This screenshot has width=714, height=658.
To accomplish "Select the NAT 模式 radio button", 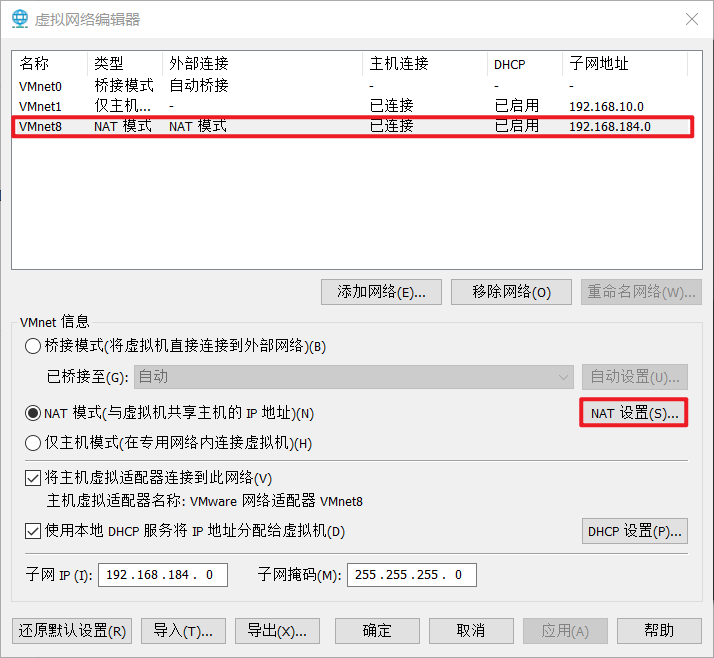I will [x=33, y=413].
